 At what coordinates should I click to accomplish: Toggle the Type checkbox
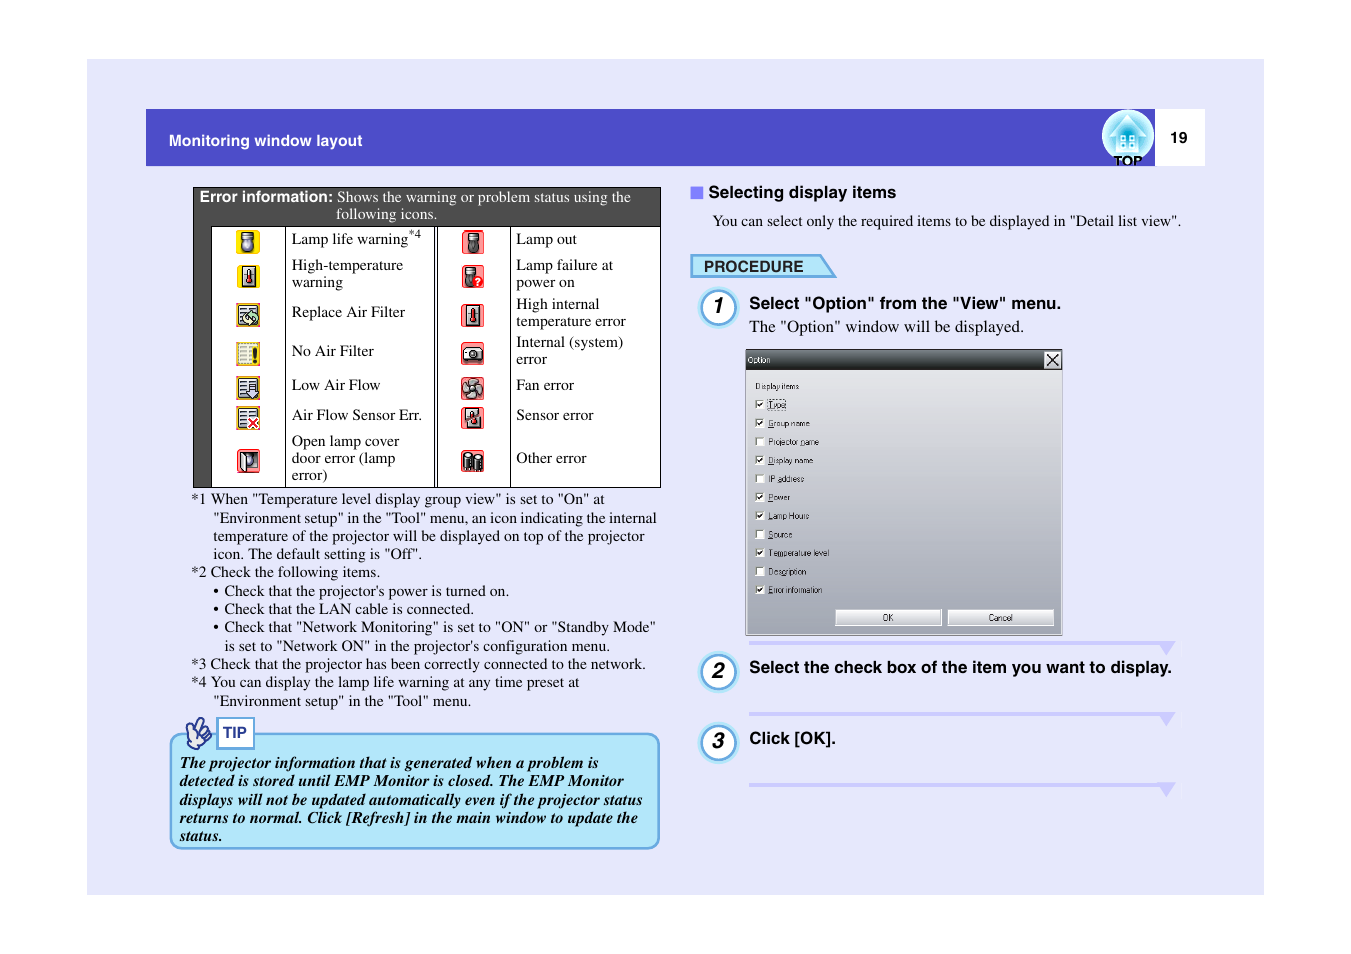click(760, 404)
